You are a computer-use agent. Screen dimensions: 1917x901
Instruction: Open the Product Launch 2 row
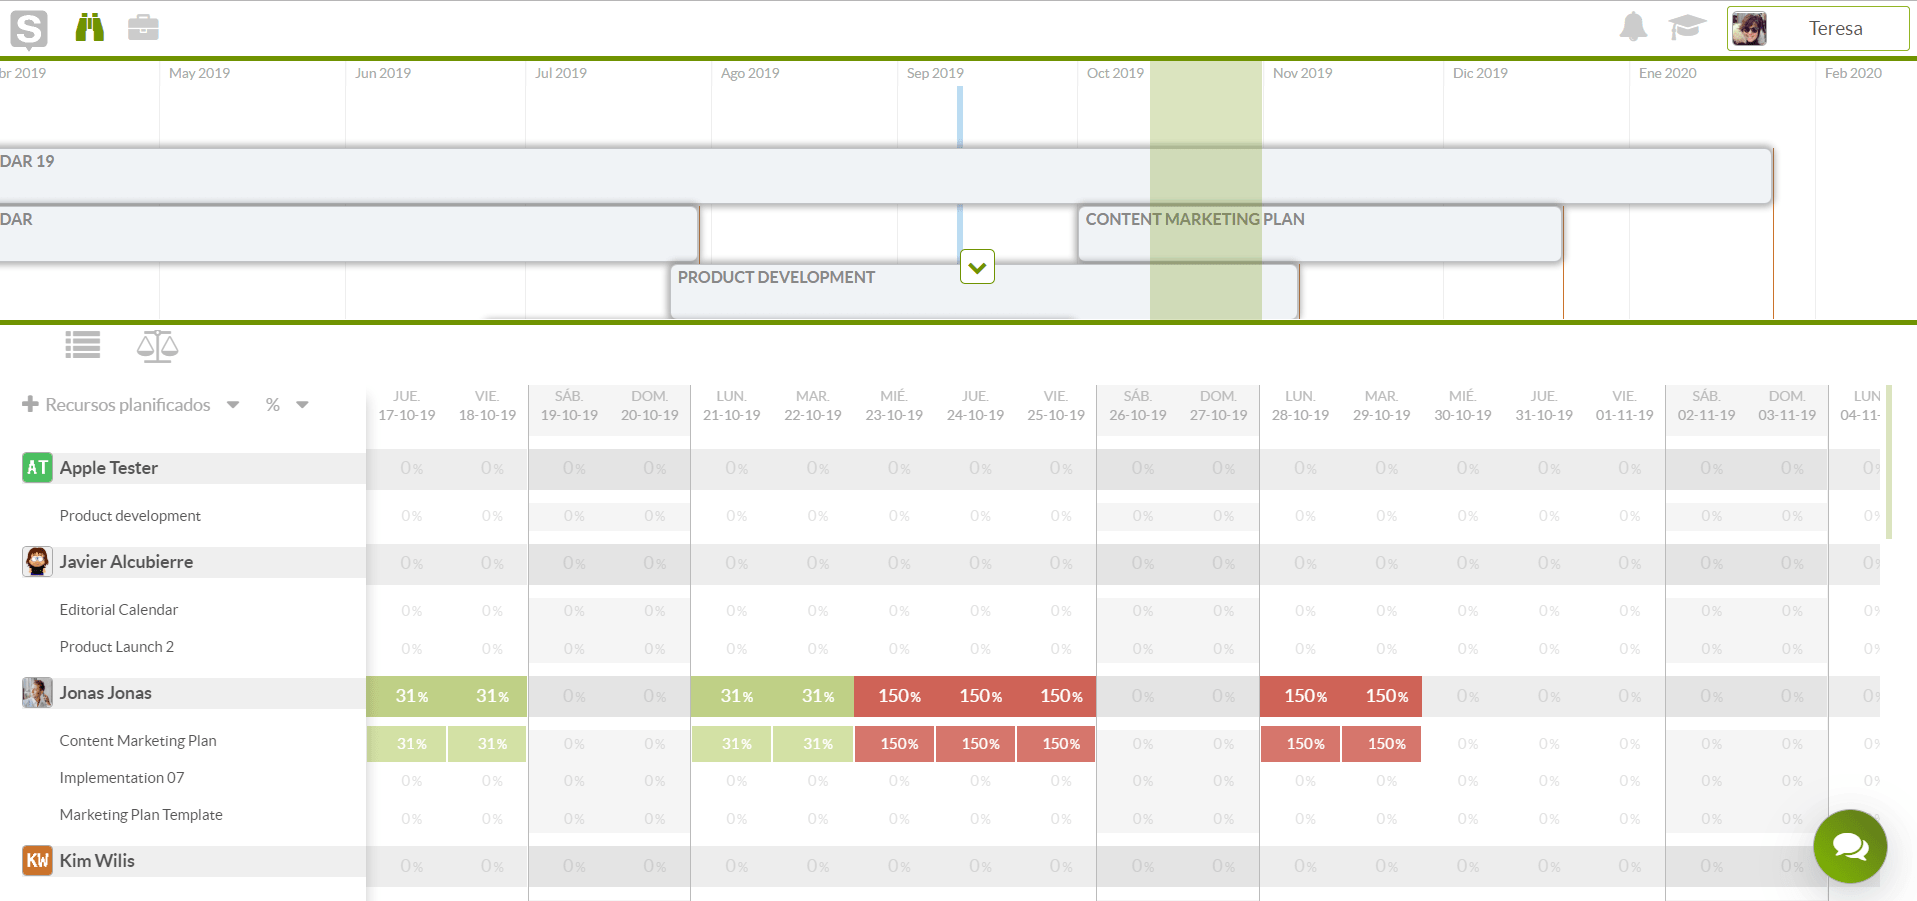click(116, 647)
